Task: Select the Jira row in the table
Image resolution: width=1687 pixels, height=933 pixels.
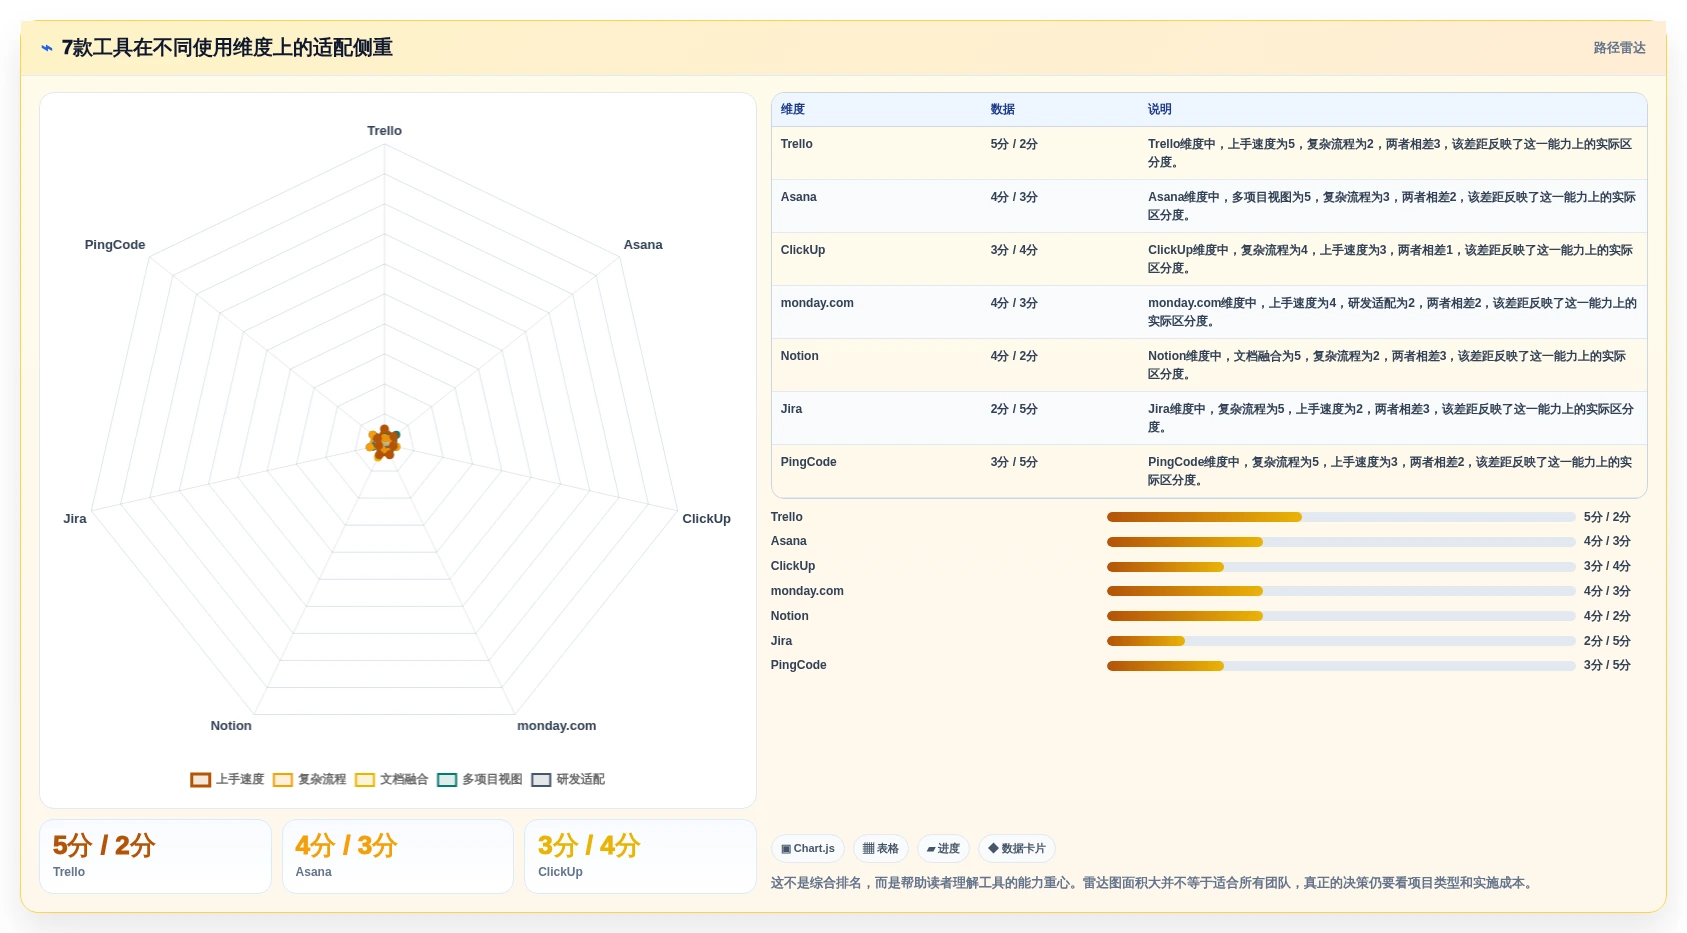Action: [1209, 418]
